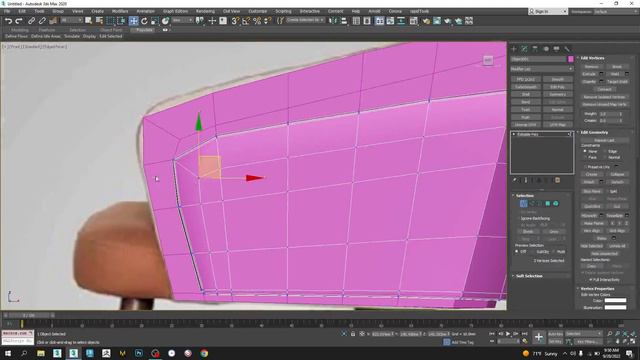This screenshot has width=640, height=360.
Task: Open the Create Selection Set dropdown
Action: pyautogui.click(x=305, y=20)
